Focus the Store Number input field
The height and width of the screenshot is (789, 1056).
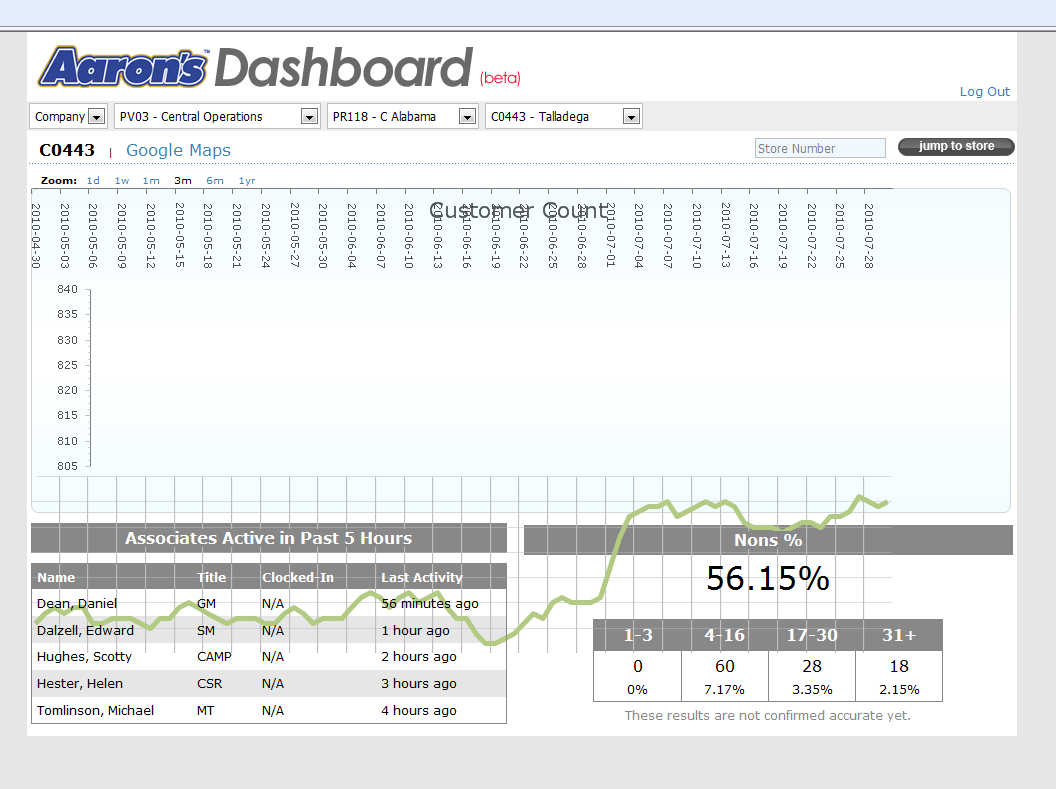coord(820,148)
